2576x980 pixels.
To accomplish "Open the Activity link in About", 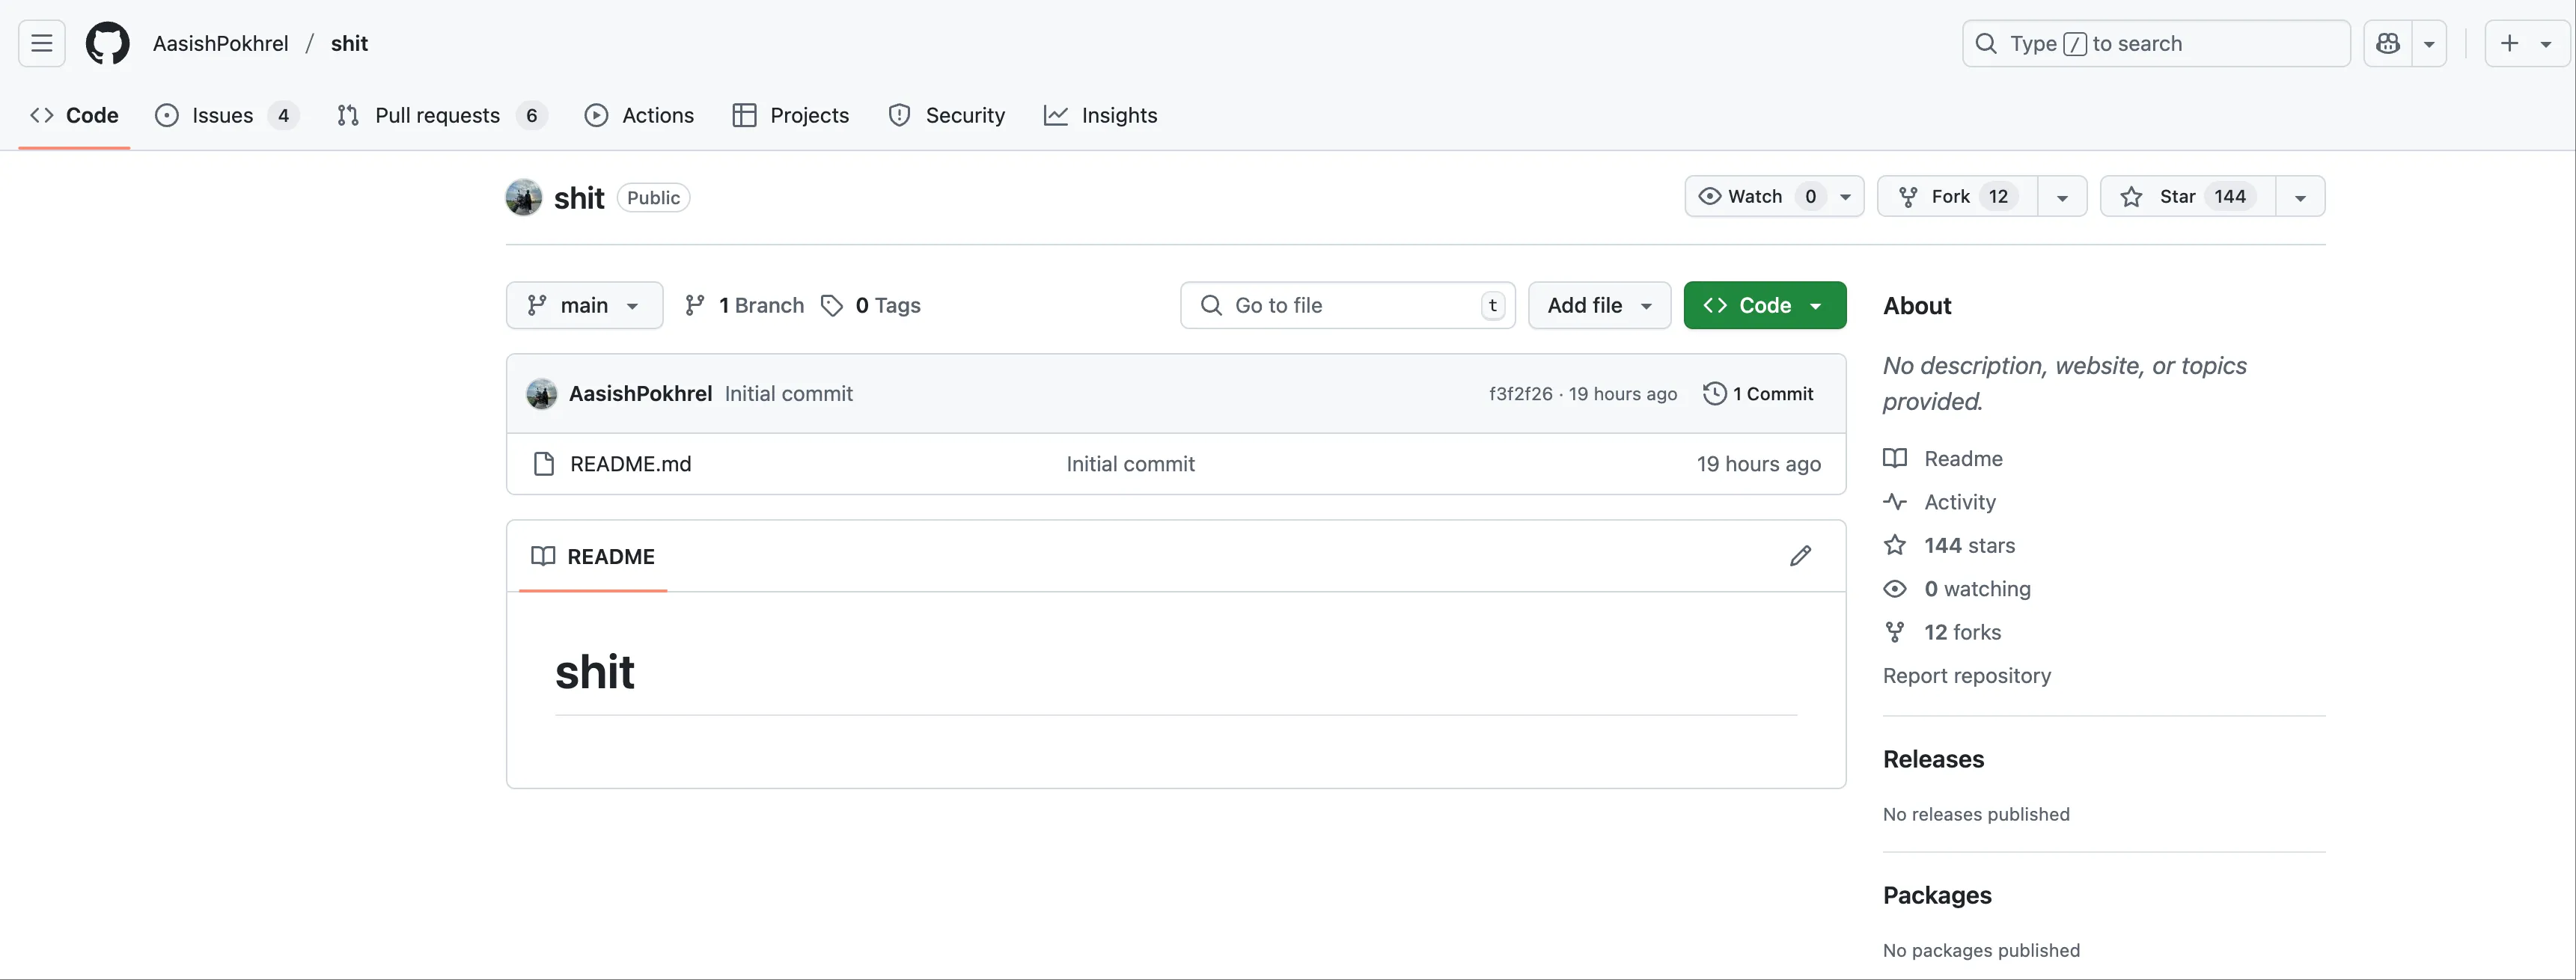I will (1939, 501).
